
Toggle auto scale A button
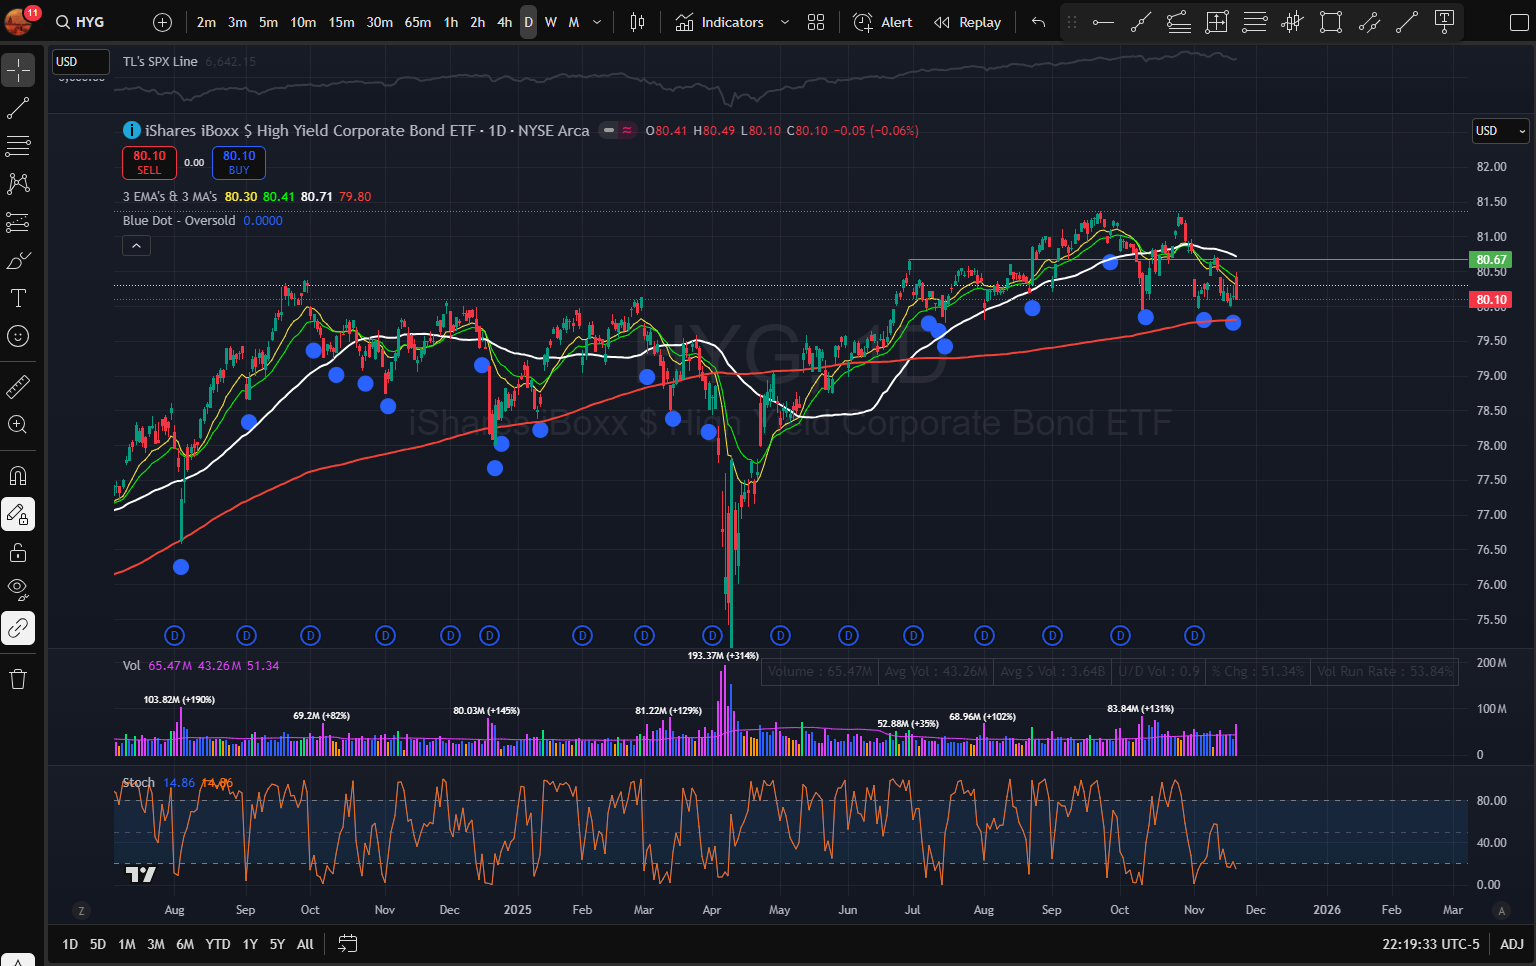pos(1501,910)
